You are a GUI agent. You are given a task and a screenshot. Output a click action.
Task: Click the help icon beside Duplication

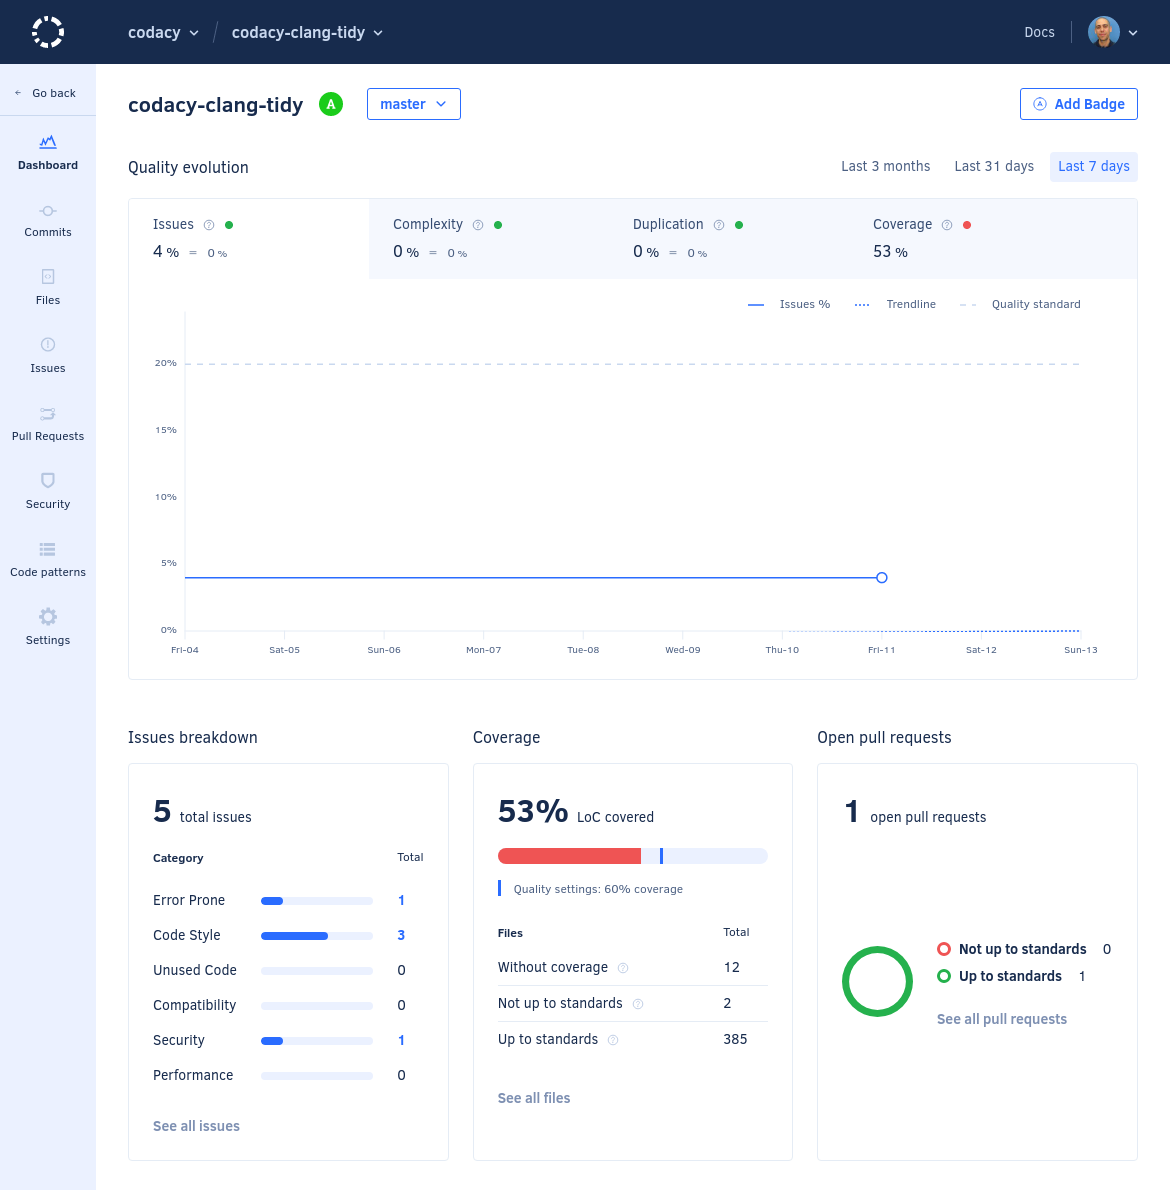719,225
